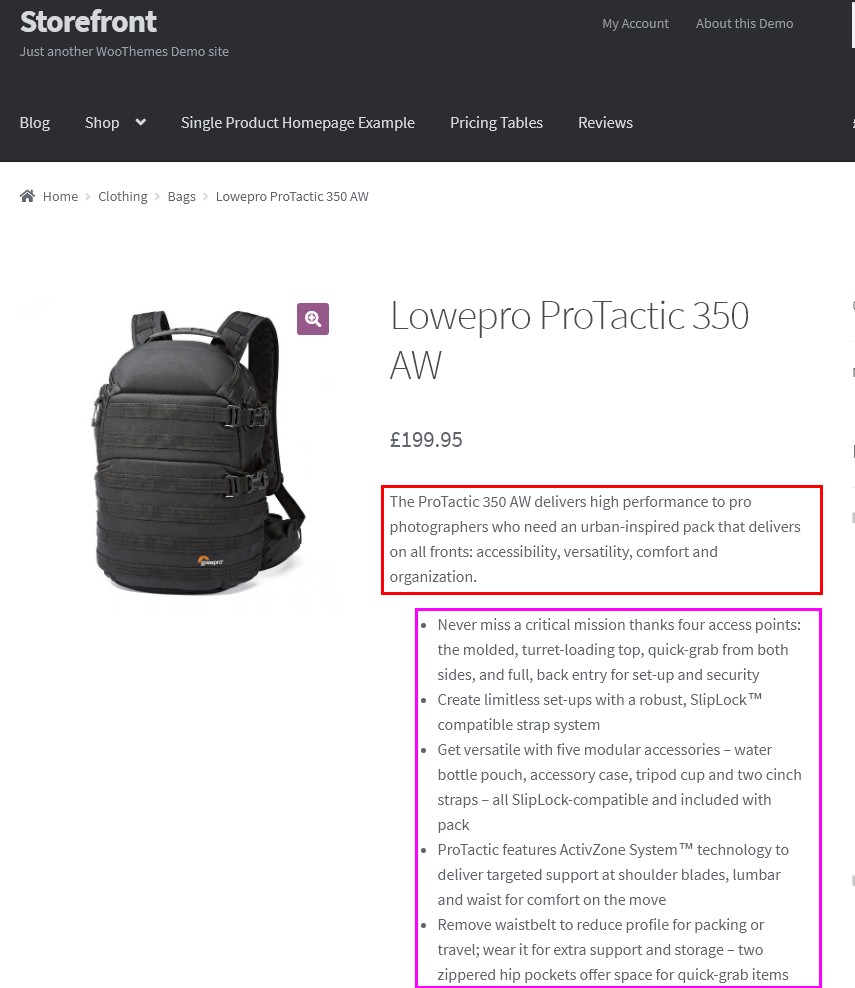Go to Single Product Homepage Example
855x988 pixels.
click(297, 123)
